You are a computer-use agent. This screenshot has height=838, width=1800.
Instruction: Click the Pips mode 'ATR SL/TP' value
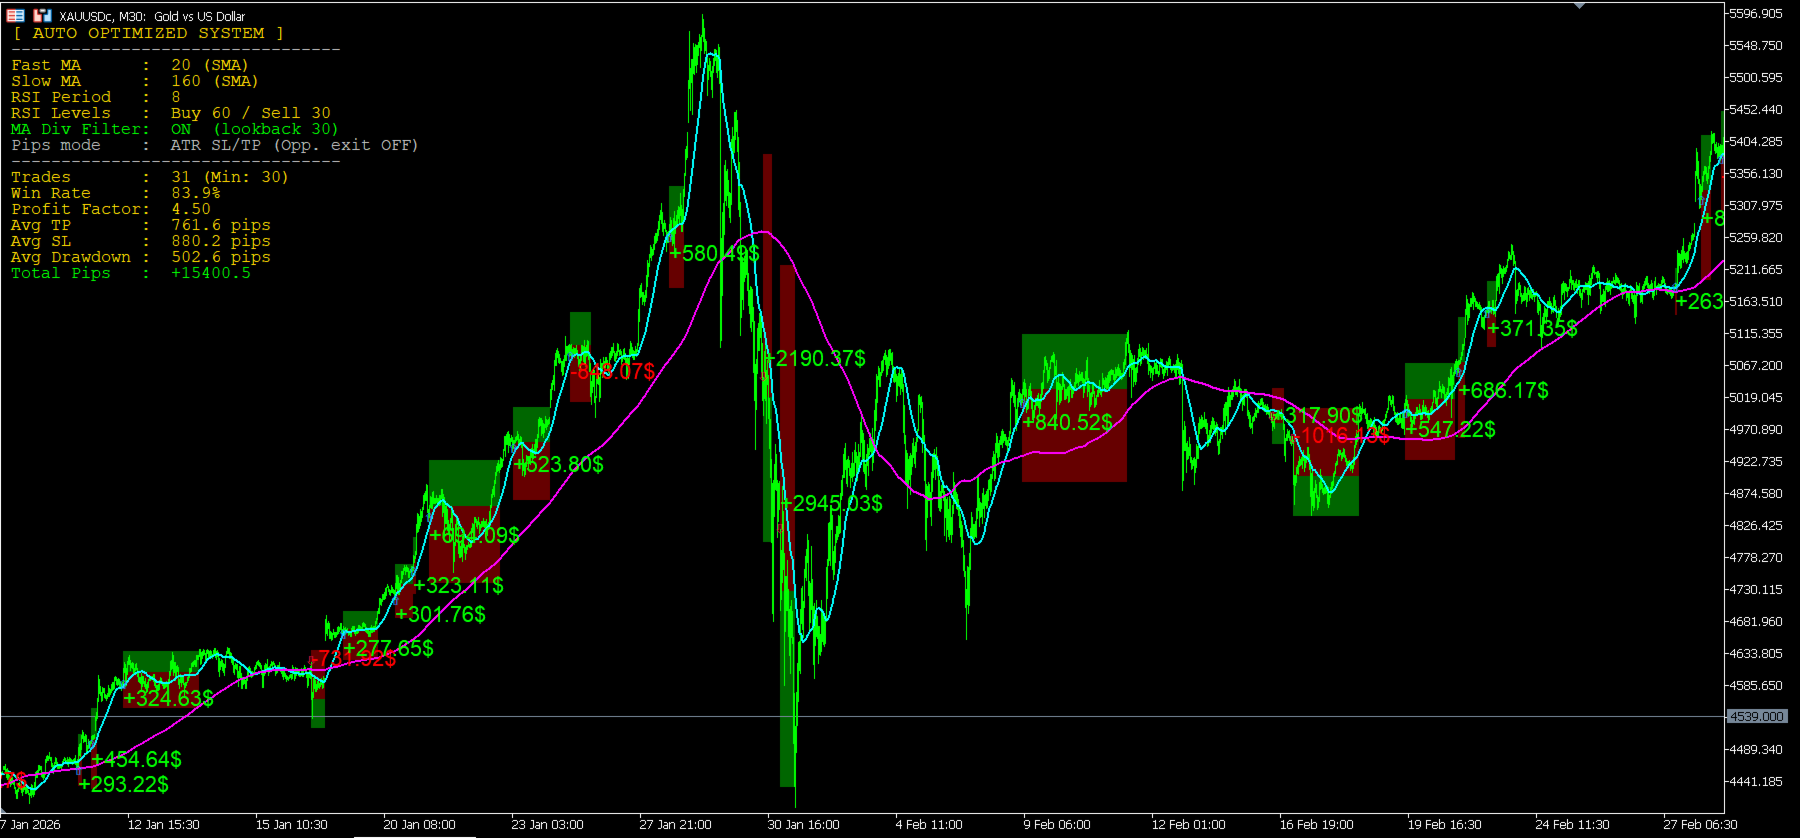coord(216,145)
